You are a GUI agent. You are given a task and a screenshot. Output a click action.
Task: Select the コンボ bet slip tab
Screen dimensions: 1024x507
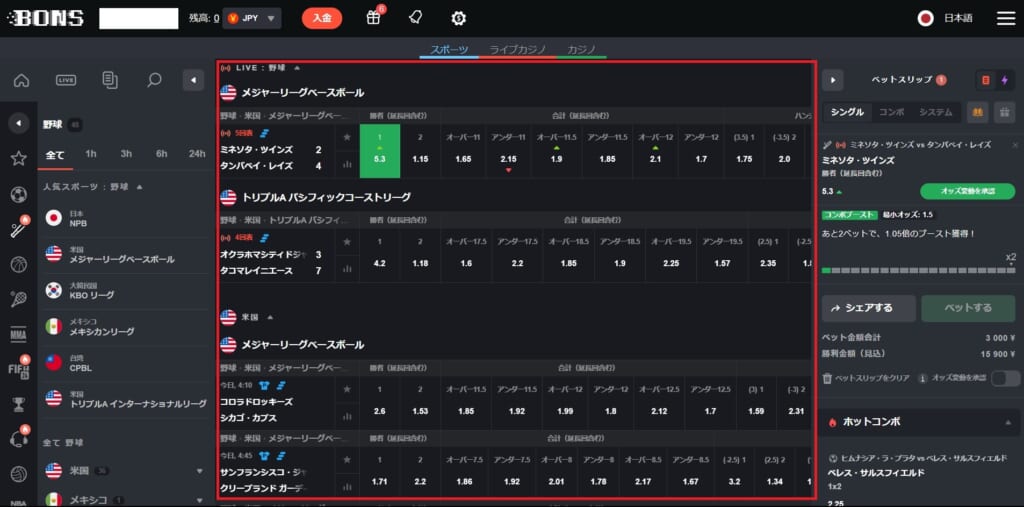(x=890, y=112)
